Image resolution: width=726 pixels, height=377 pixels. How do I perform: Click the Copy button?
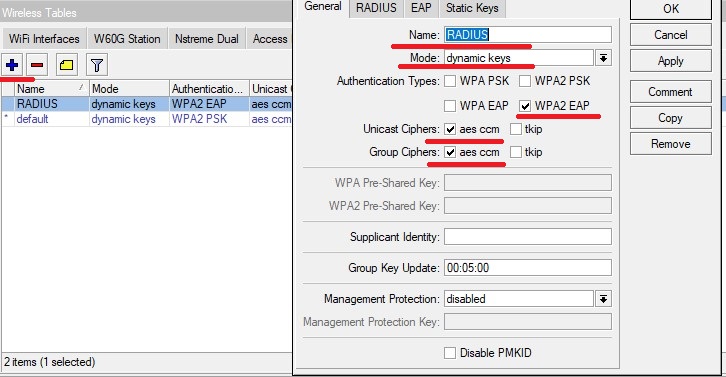point(670,118)
